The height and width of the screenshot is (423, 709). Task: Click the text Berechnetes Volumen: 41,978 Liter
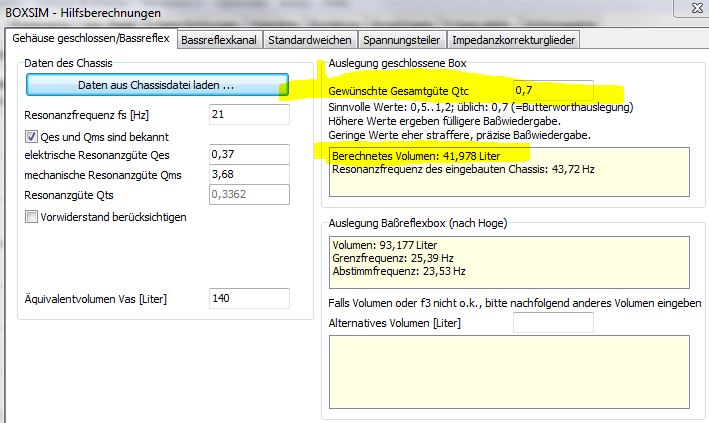[416, 156]
